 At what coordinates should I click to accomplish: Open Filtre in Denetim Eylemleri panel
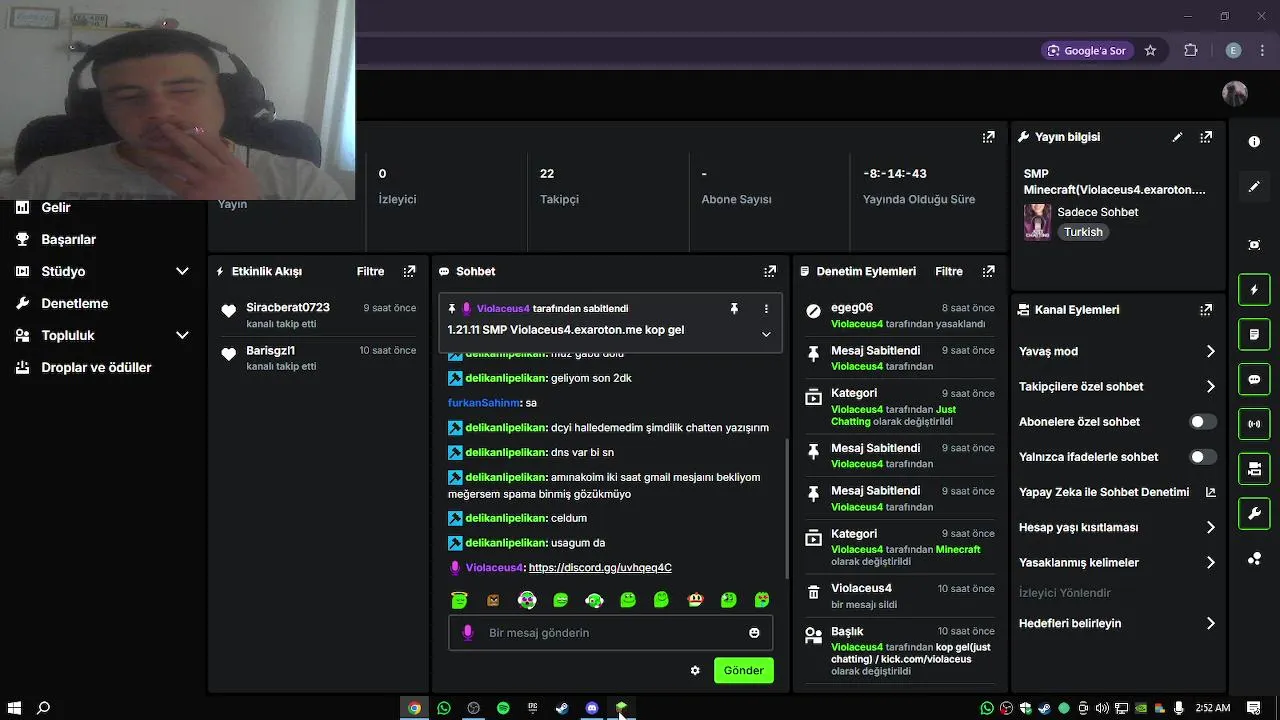(x=949, y=271)
